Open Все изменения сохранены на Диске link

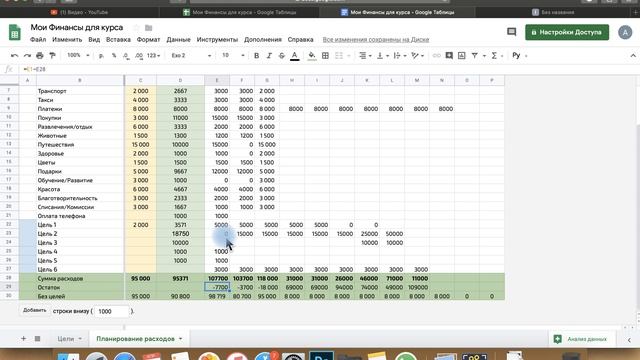coord(376,40)
